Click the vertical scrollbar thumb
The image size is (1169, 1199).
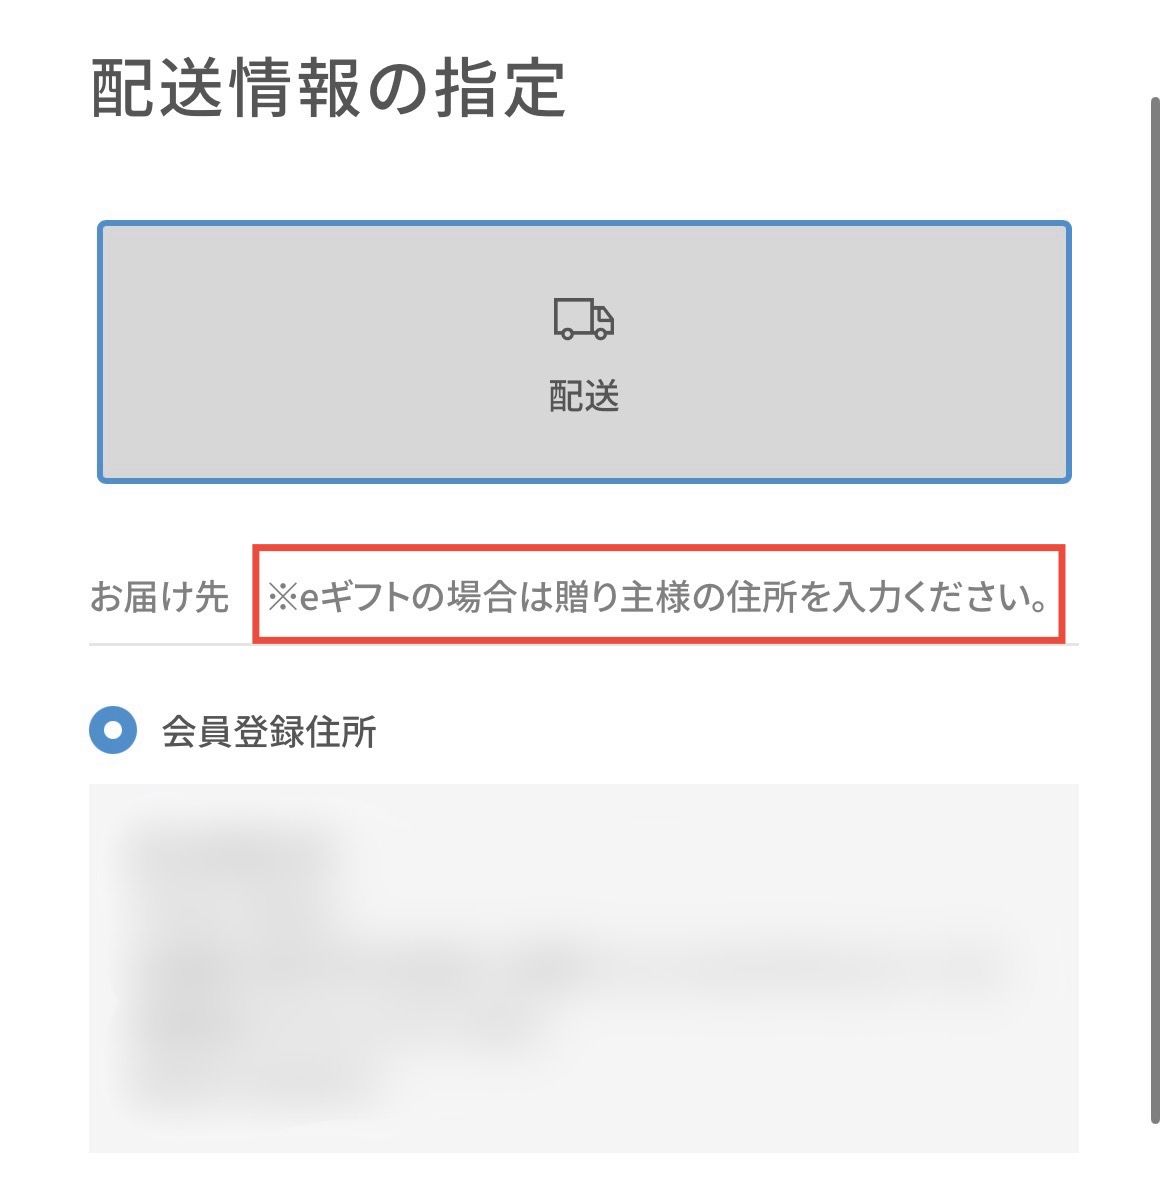click(x=1156, y=610)
